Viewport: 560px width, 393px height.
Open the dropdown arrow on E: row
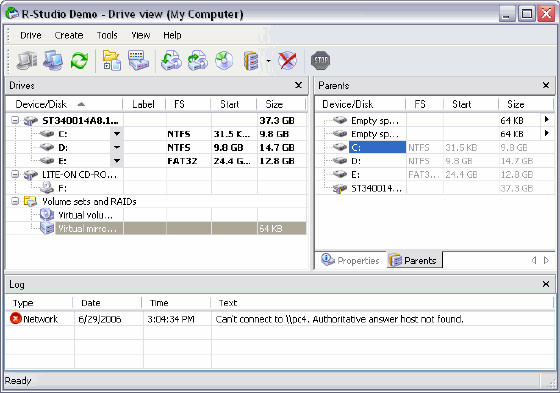pyautogui.click(x=117, y=161)
